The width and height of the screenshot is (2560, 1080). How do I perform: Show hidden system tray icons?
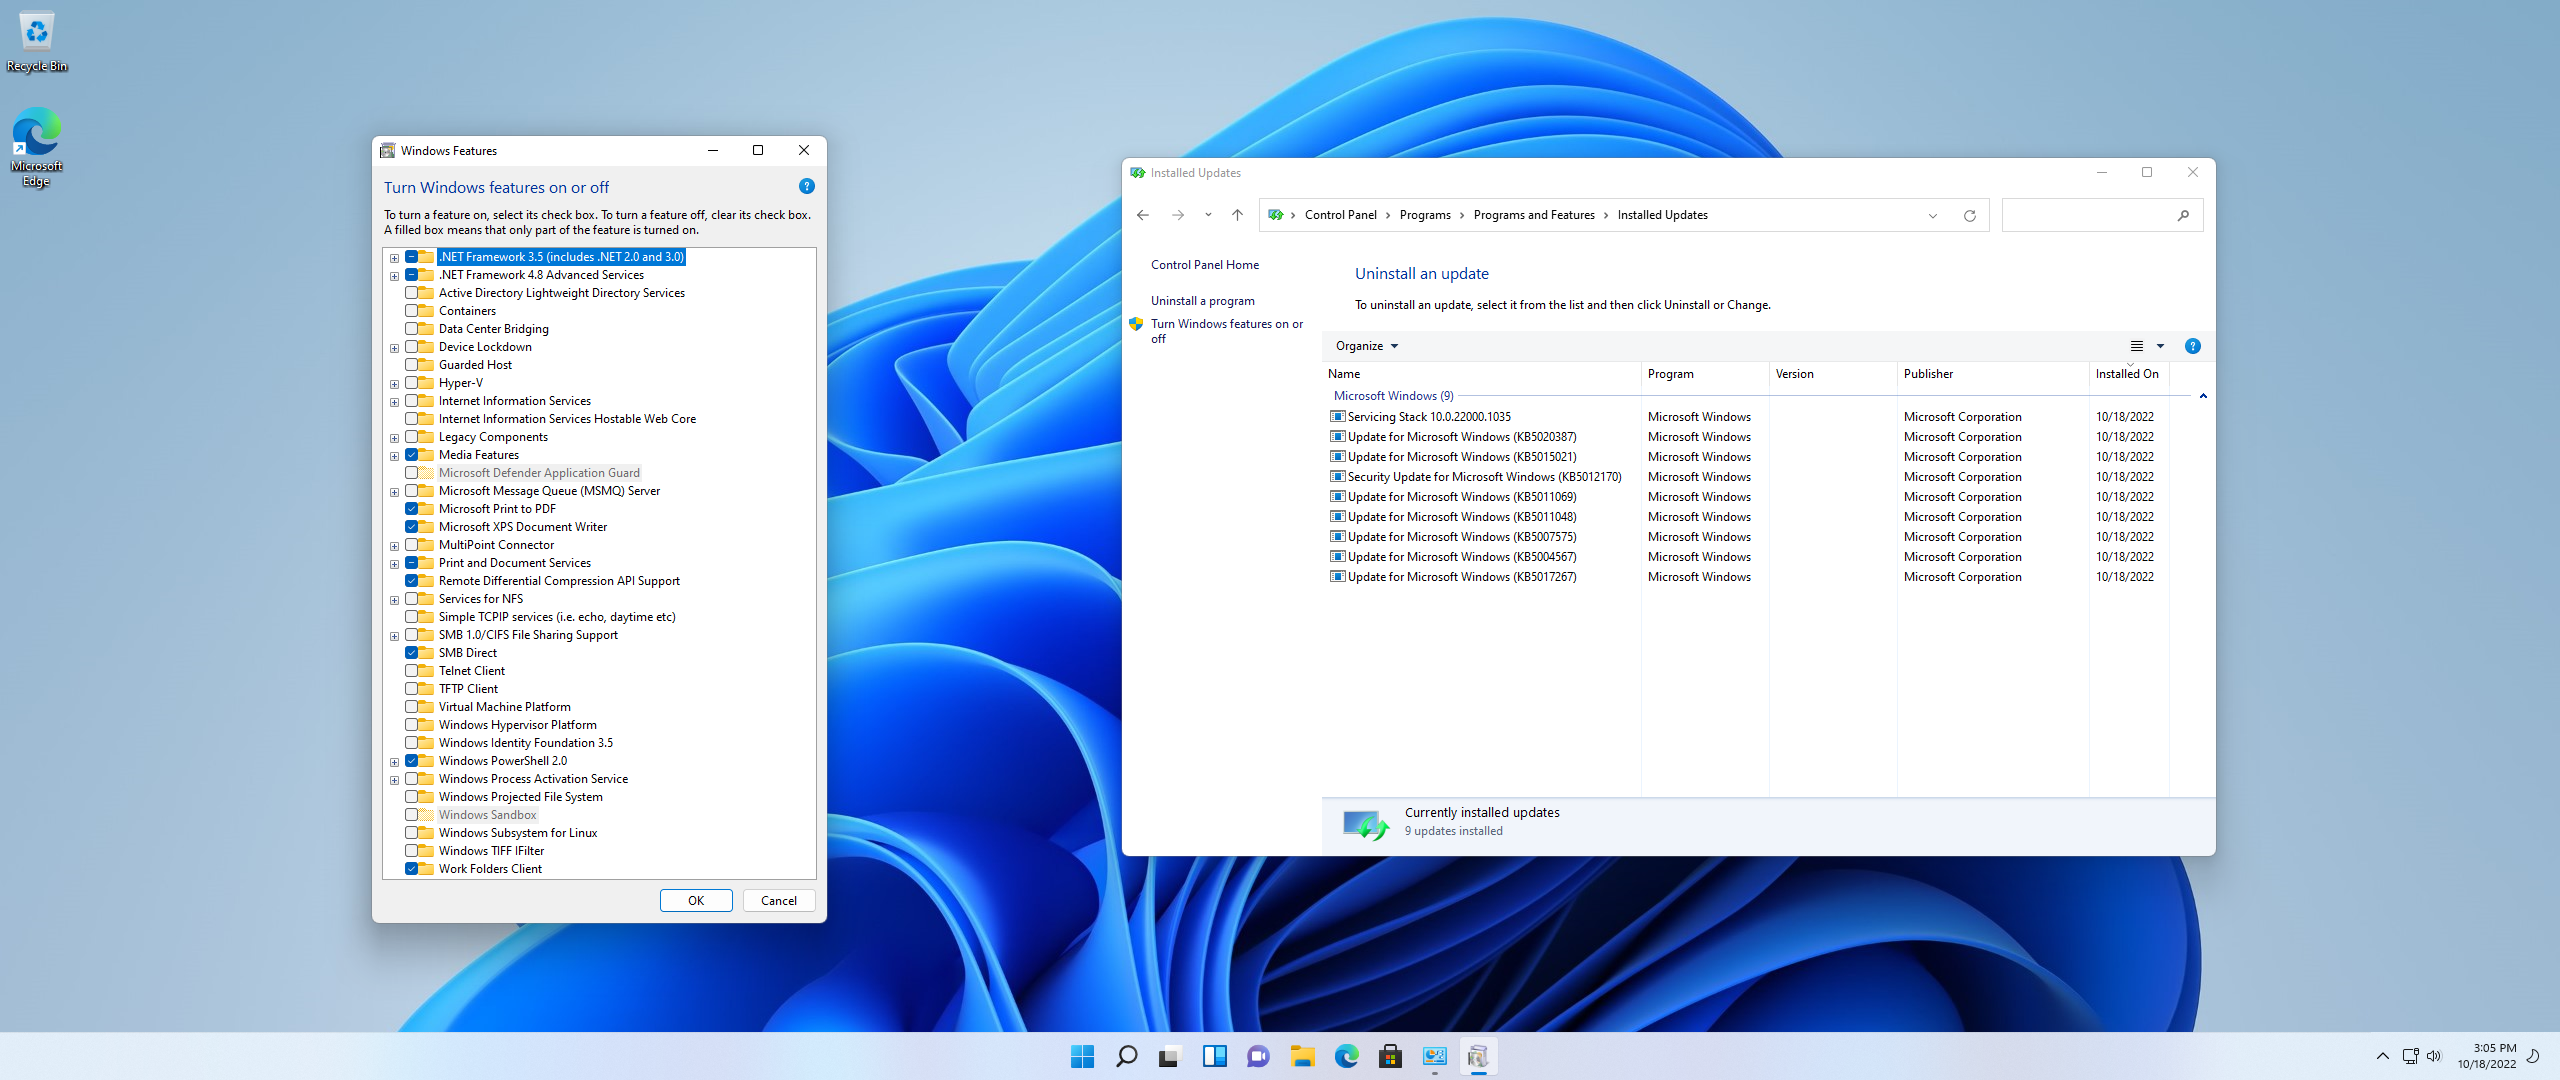pos(2383,1056)
